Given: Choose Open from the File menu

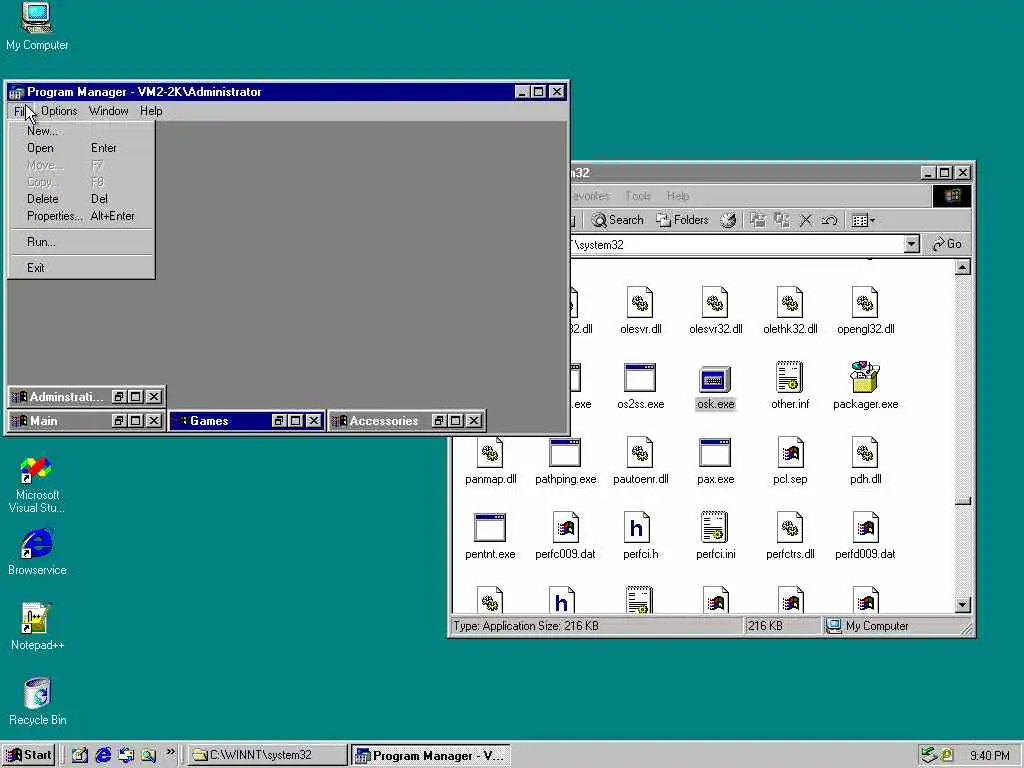Looking at the screenshot, I should coord(81,148).
